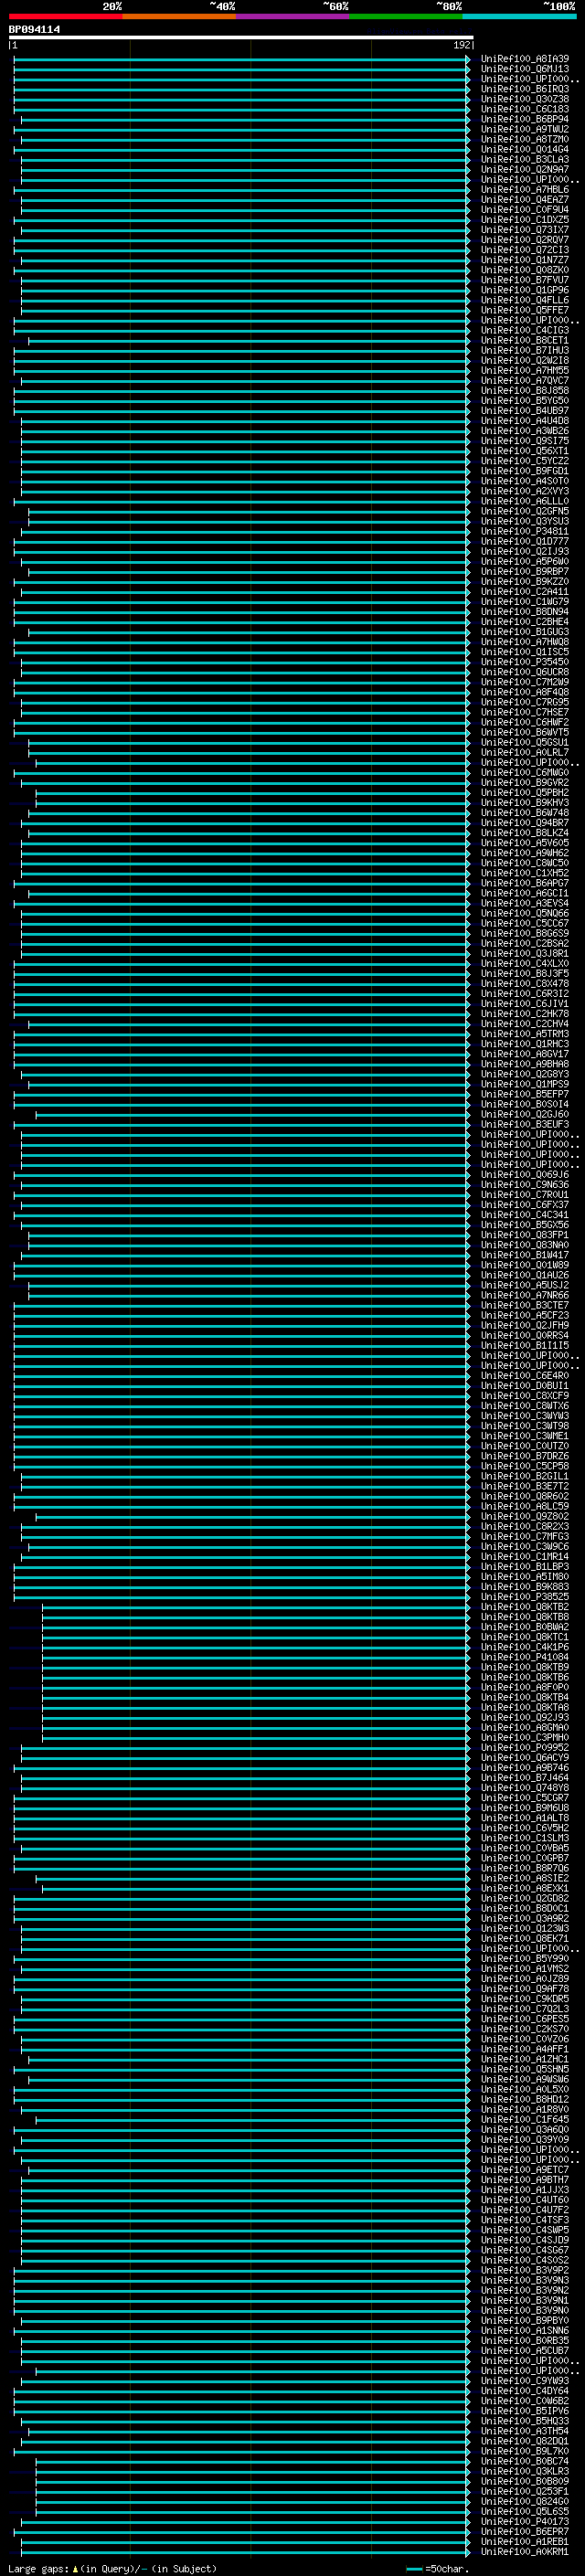The image size is (585, 2576).
Task: Open the UniRef100_C1DXZ5 entry
Action: [524, 220]
